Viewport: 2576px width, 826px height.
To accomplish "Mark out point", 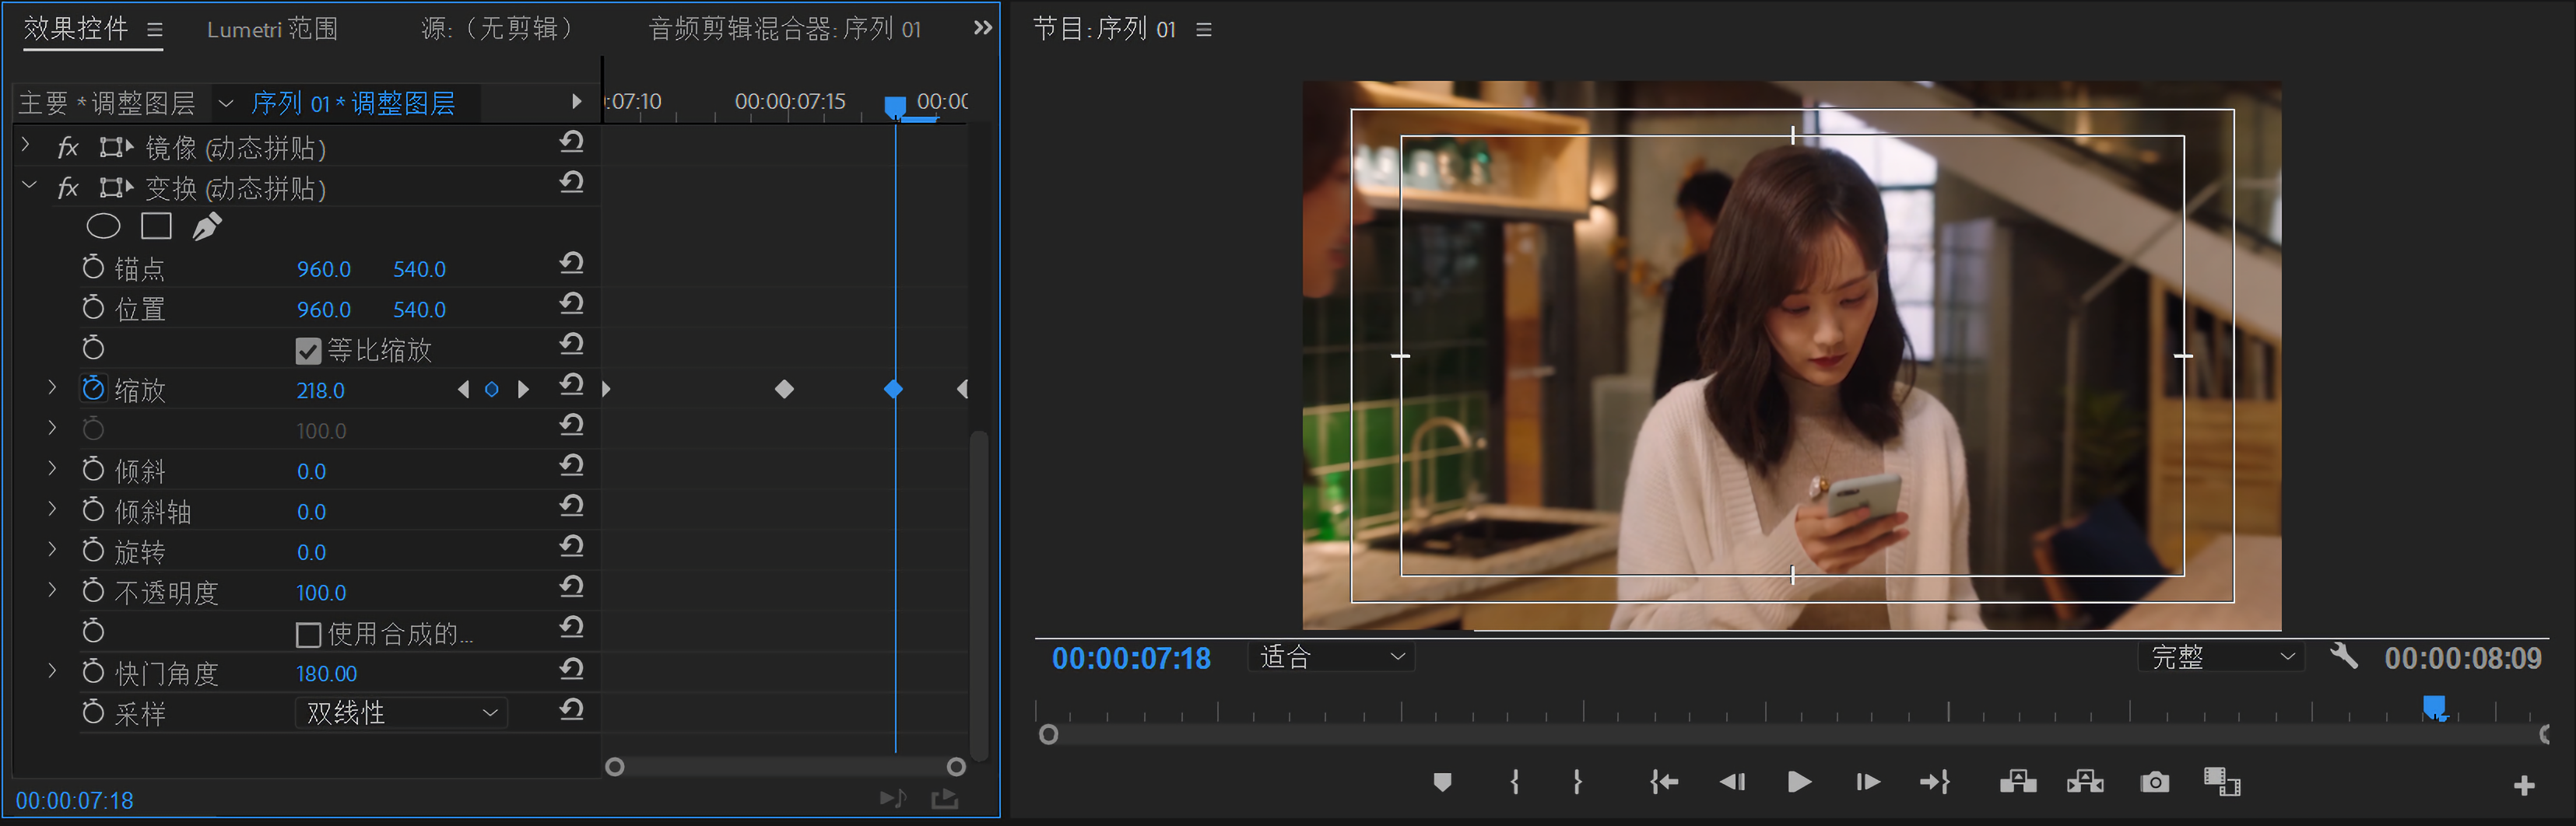I will click(x=1578, y=782).
